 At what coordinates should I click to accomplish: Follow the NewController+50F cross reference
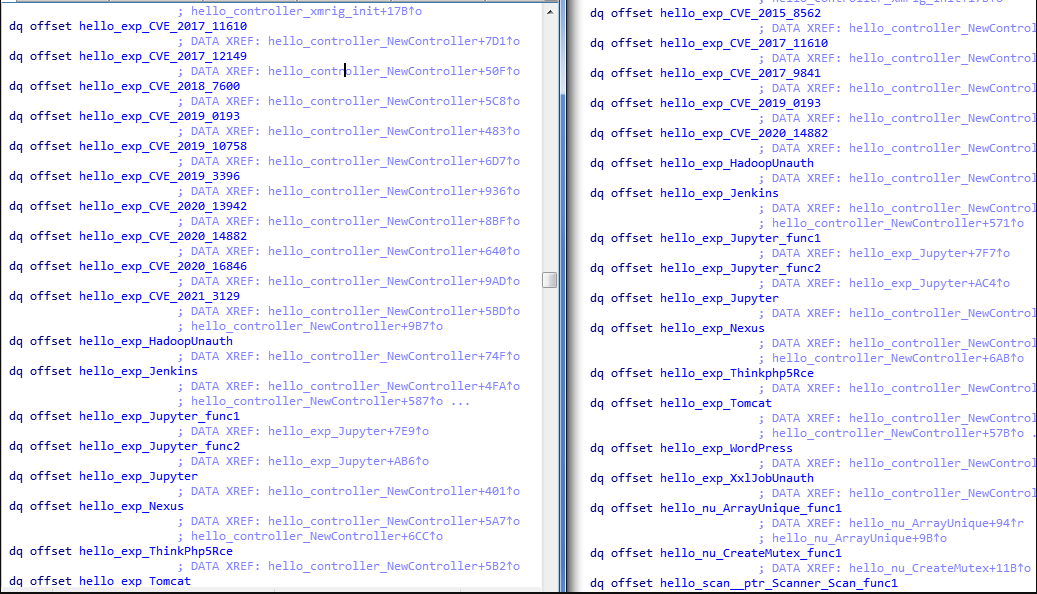tap(394, 71)
